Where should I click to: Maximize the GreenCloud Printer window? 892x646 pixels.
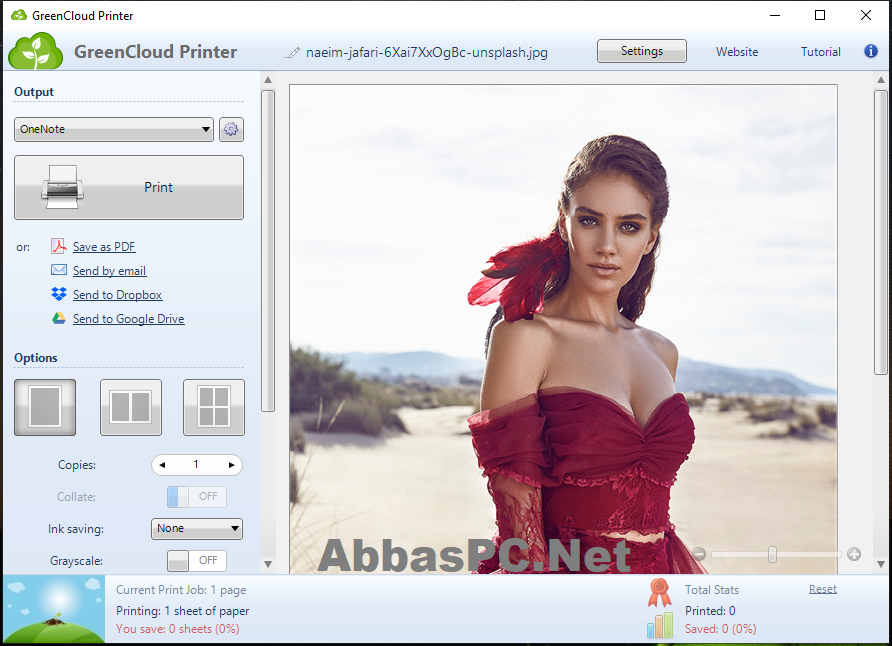point(820,15)
